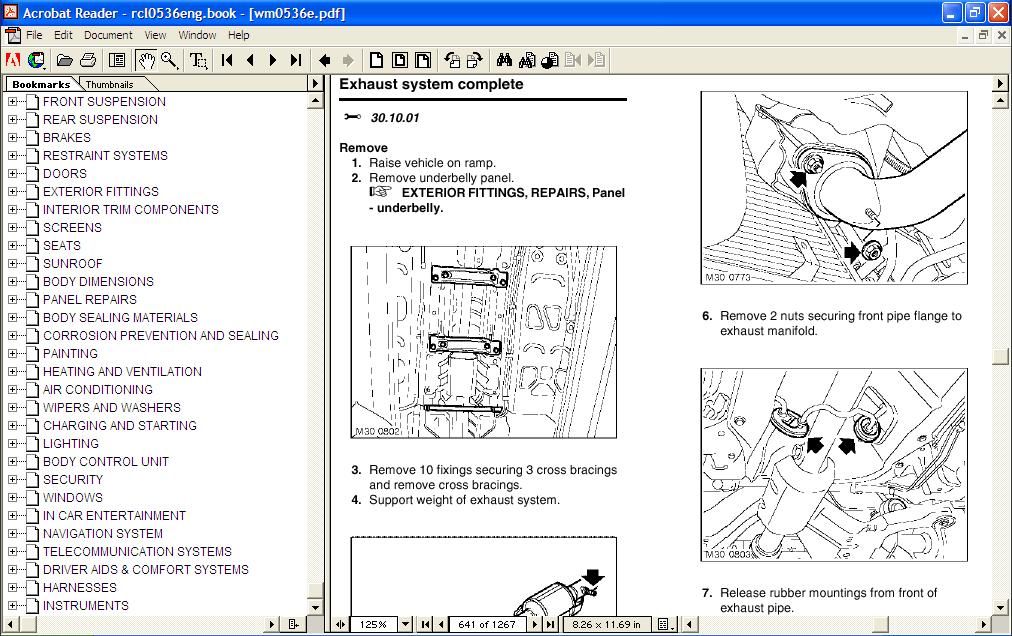The width and height of the screenshot is (1012, 636).
Task: Expand the LIGHTING bookmark
Action: (12, 444)
